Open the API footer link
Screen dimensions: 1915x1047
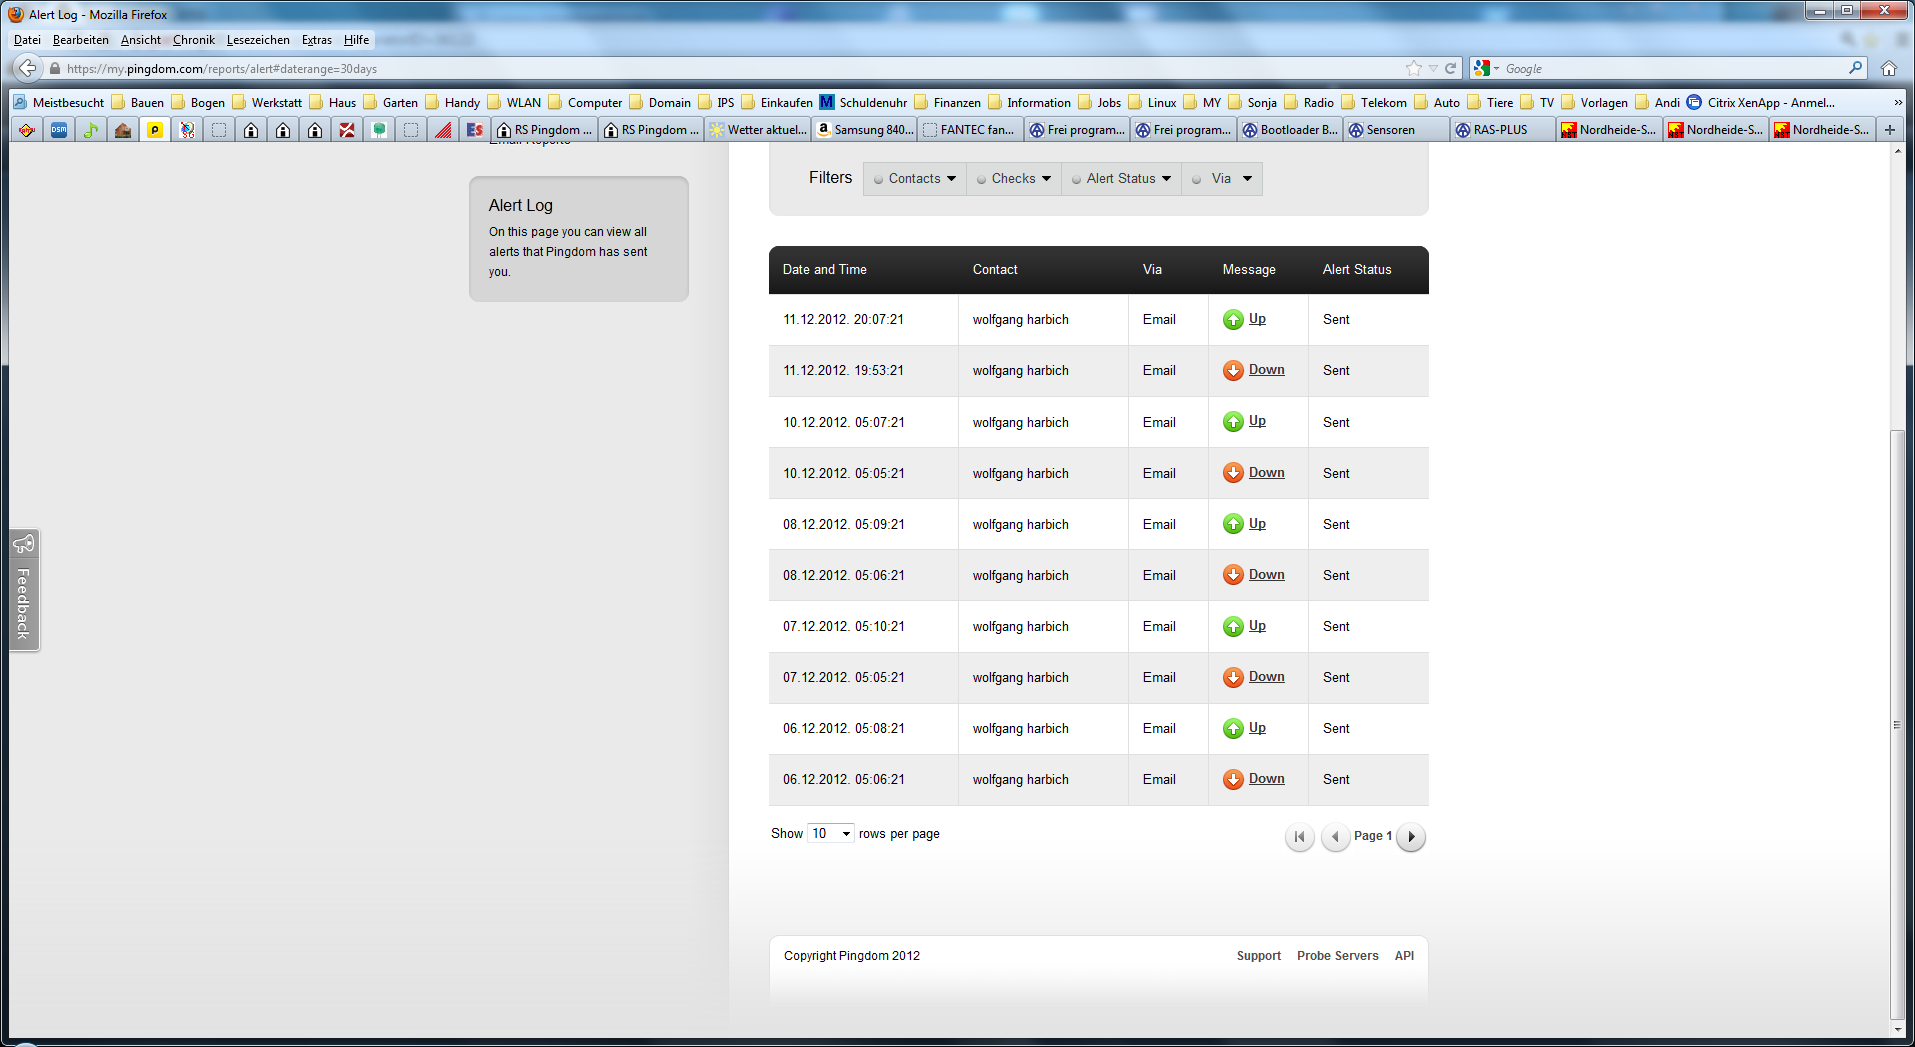(1404, 956)
